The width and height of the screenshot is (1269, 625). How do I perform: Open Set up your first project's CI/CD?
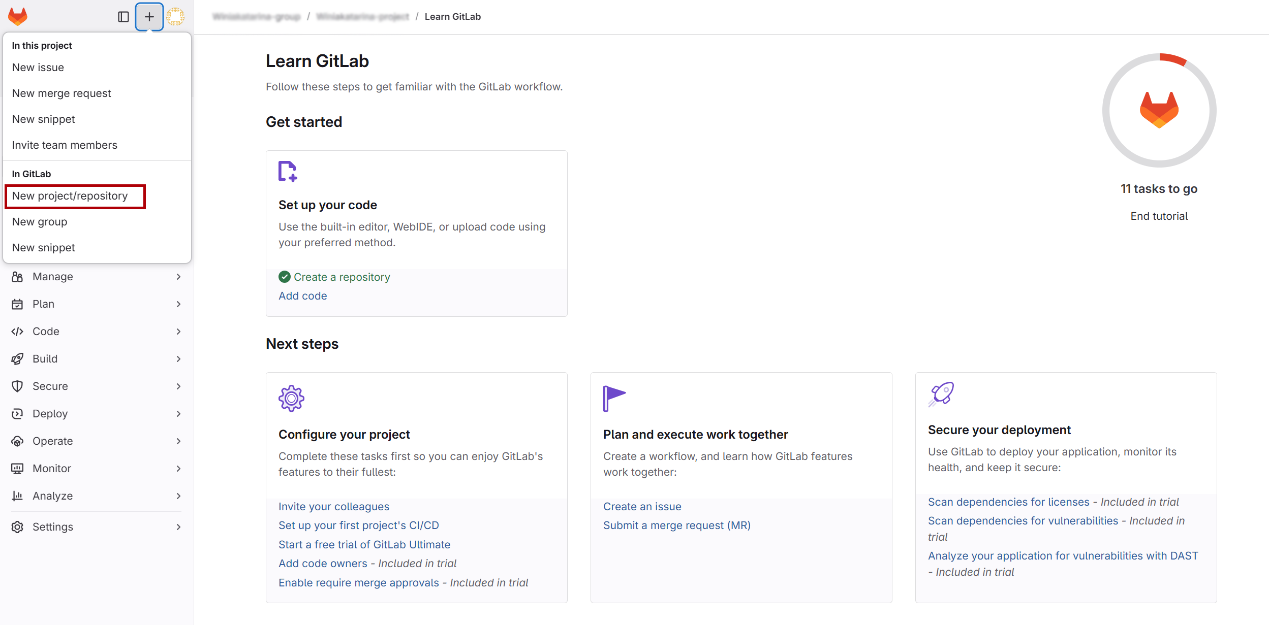tap(358, 525)
